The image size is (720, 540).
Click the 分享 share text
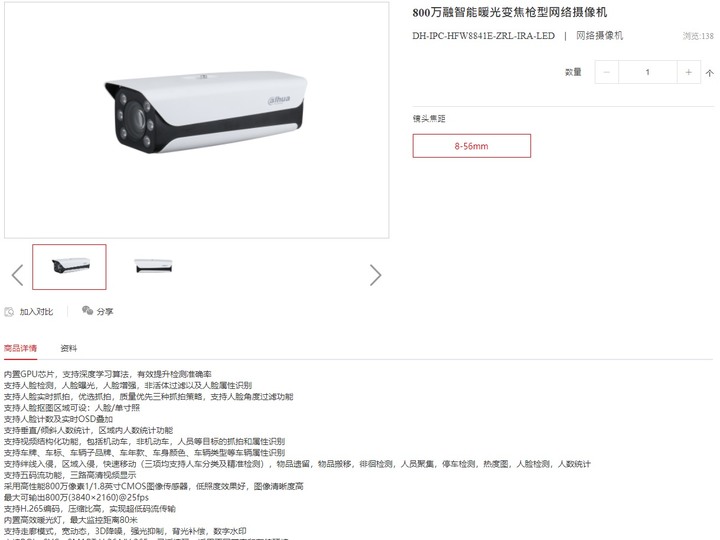[105, 311]
